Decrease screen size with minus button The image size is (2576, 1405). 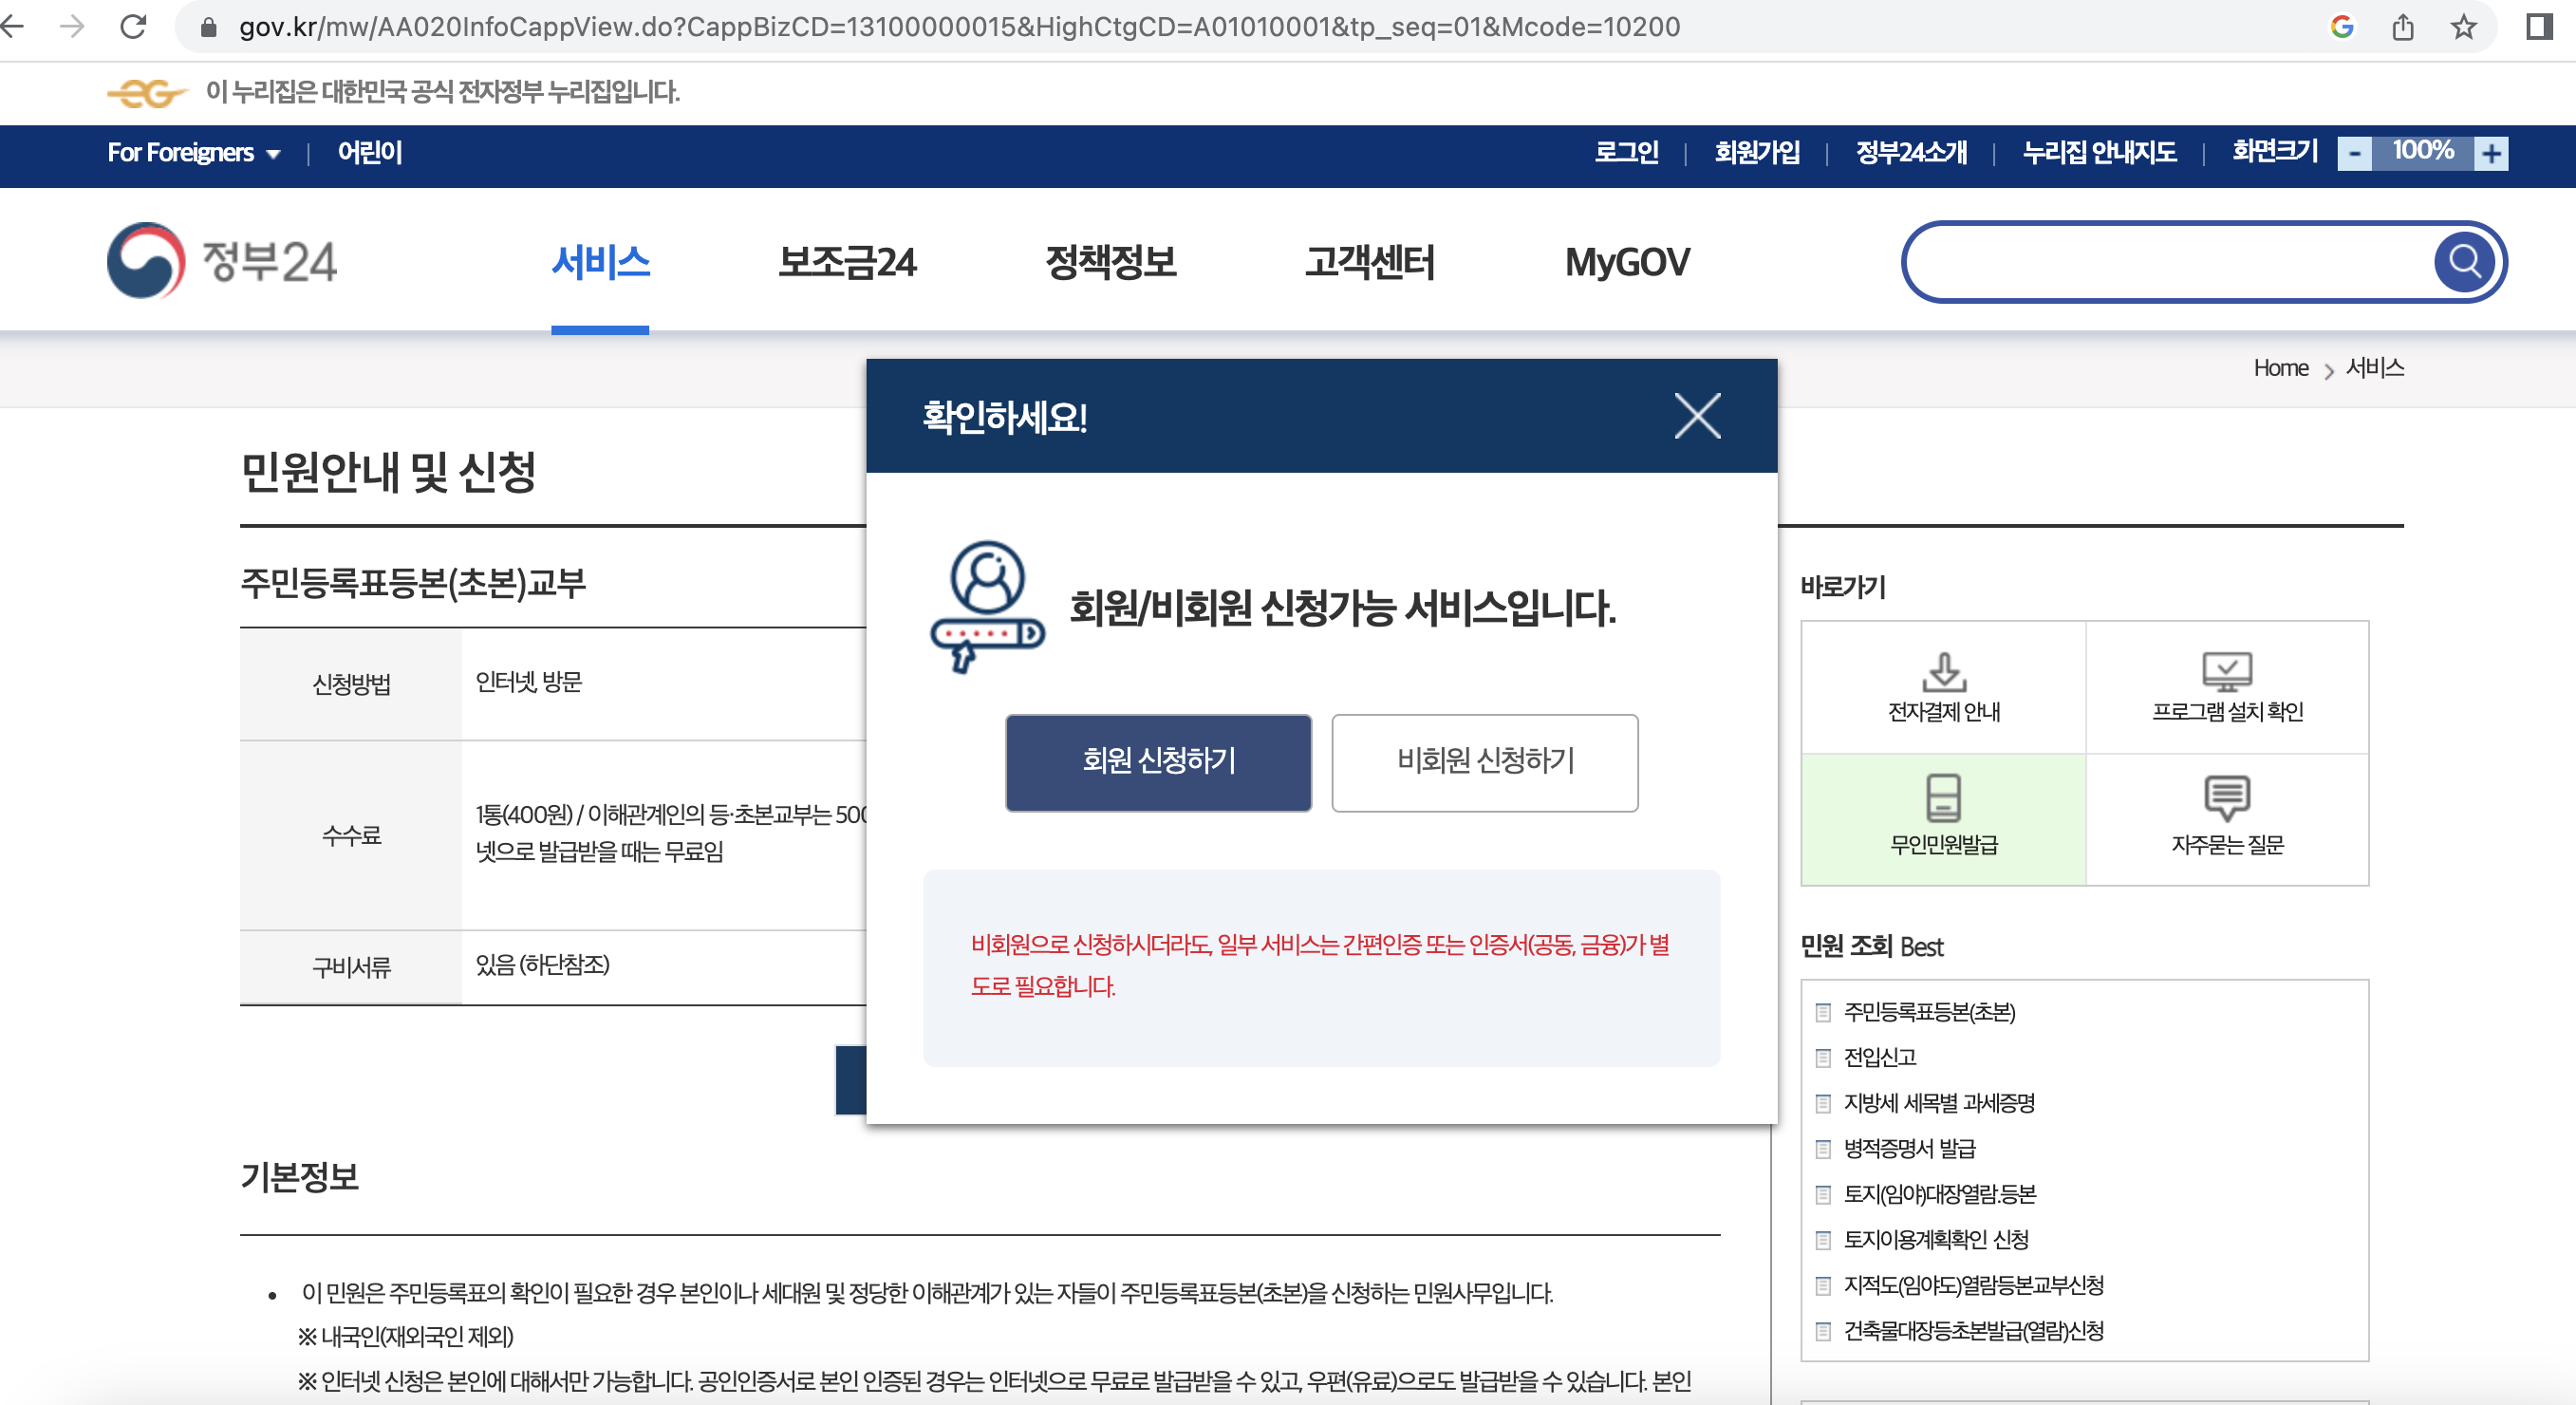2355,153
